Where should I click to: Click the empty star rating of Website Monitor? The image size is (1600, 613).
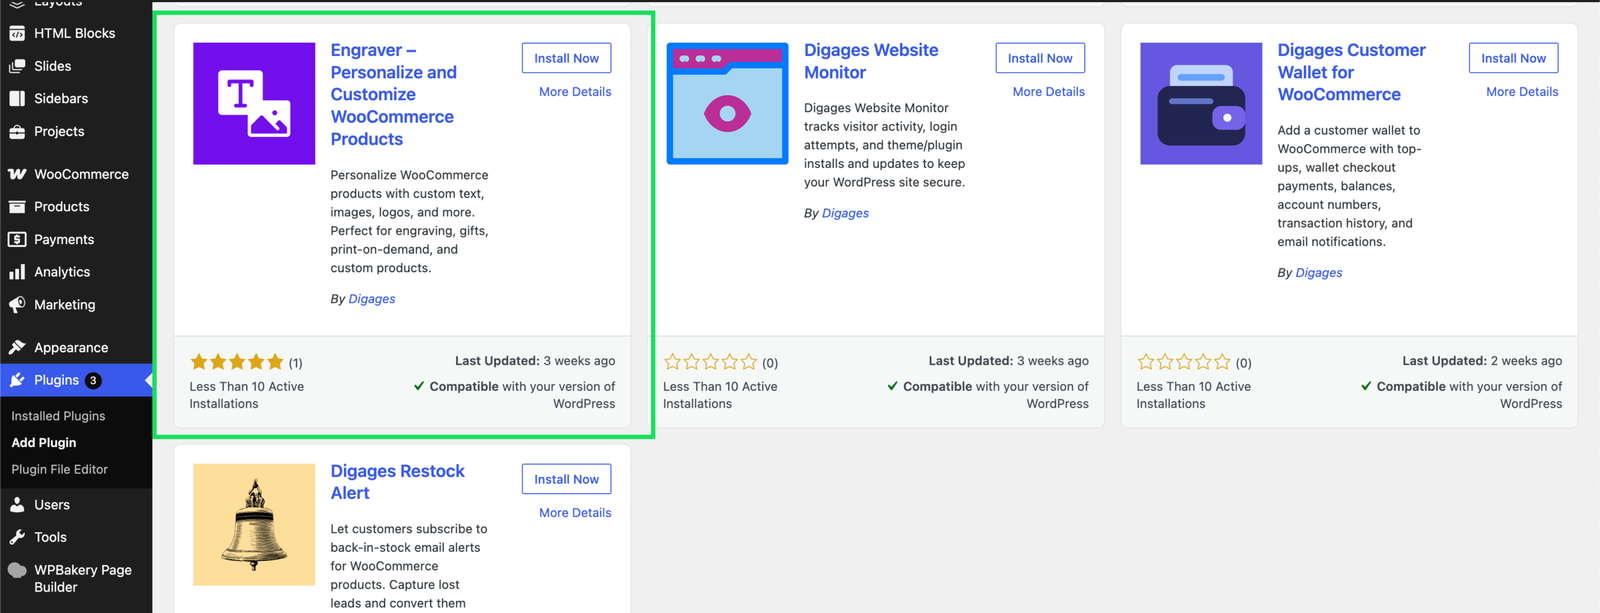point(710,362)
